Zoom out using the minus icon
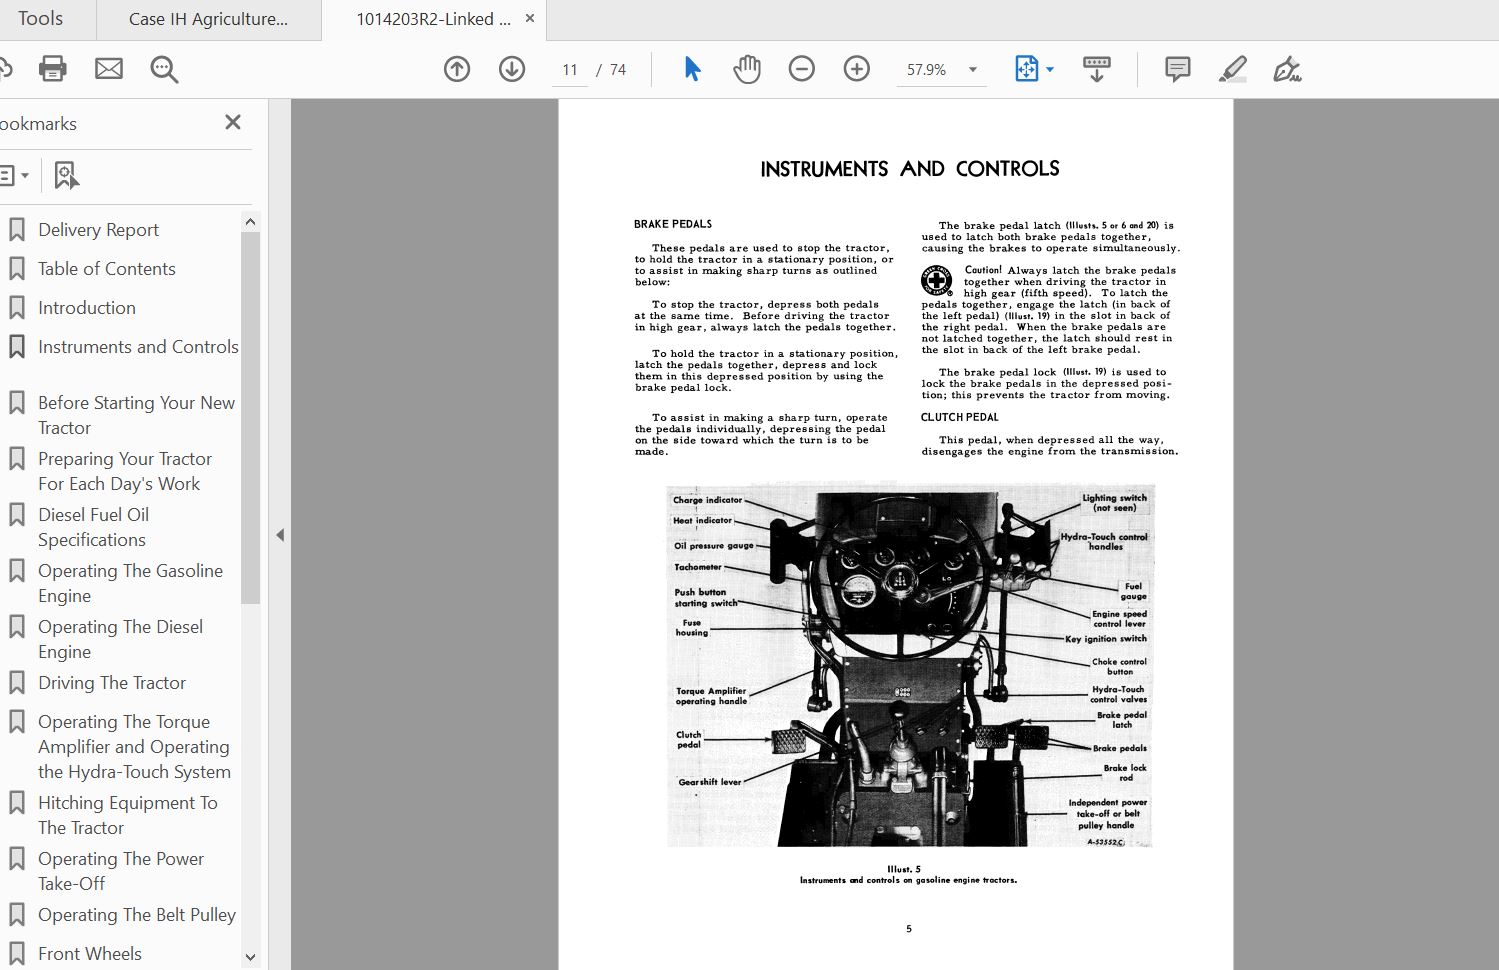This screenshot has height=970, width=1499. pos(801,69)
